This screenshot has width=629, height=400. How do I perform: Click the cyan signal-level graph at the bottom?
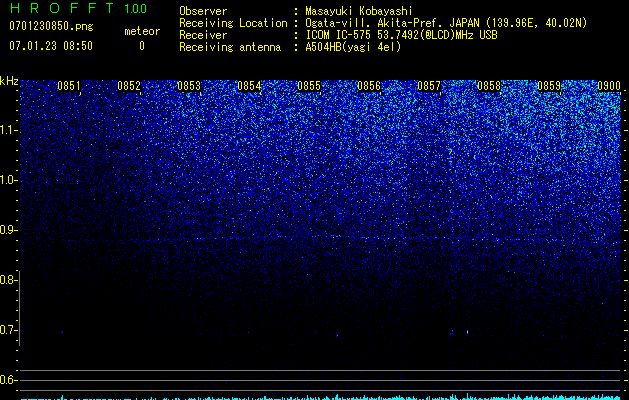(321, 397)
